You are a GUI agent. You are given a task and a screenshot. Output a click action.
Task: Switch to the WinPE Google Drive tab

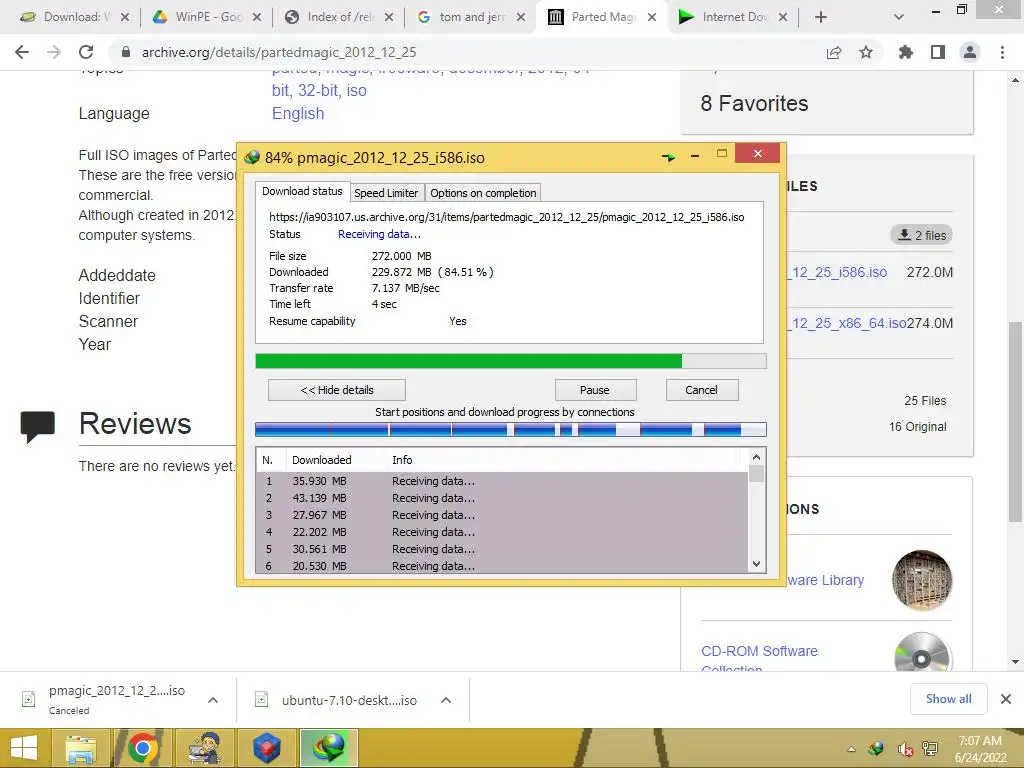[206, 17]
